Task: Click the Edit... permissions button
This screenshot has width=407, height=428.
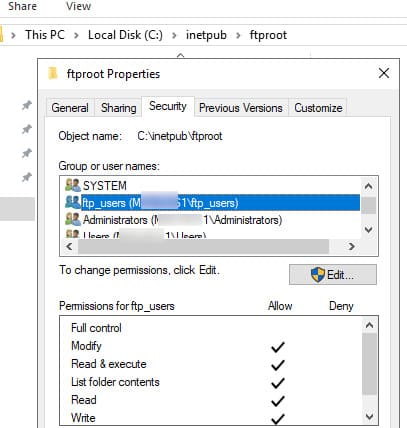Action: (333, 275)
